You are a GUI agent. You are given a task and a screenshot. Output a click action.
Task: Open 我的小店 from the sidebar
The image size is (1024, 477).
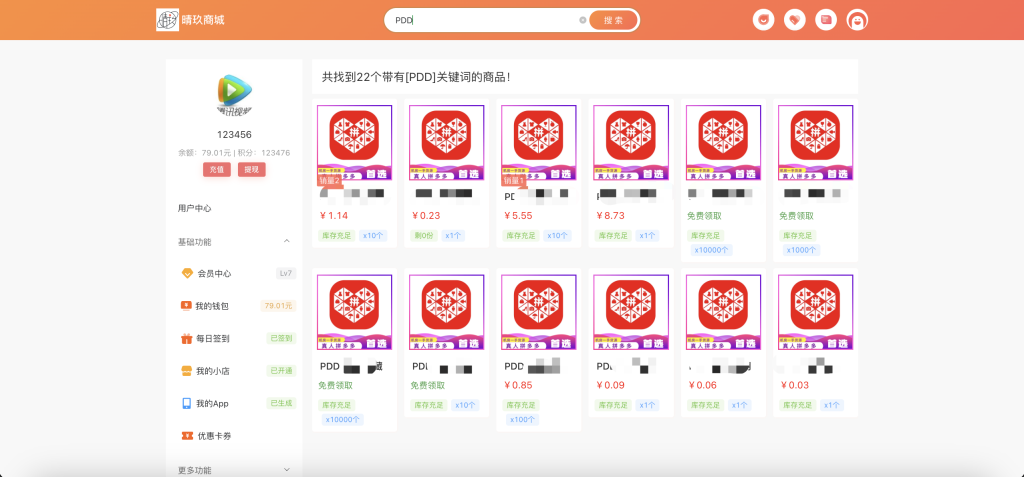click(x=213, y=371)
